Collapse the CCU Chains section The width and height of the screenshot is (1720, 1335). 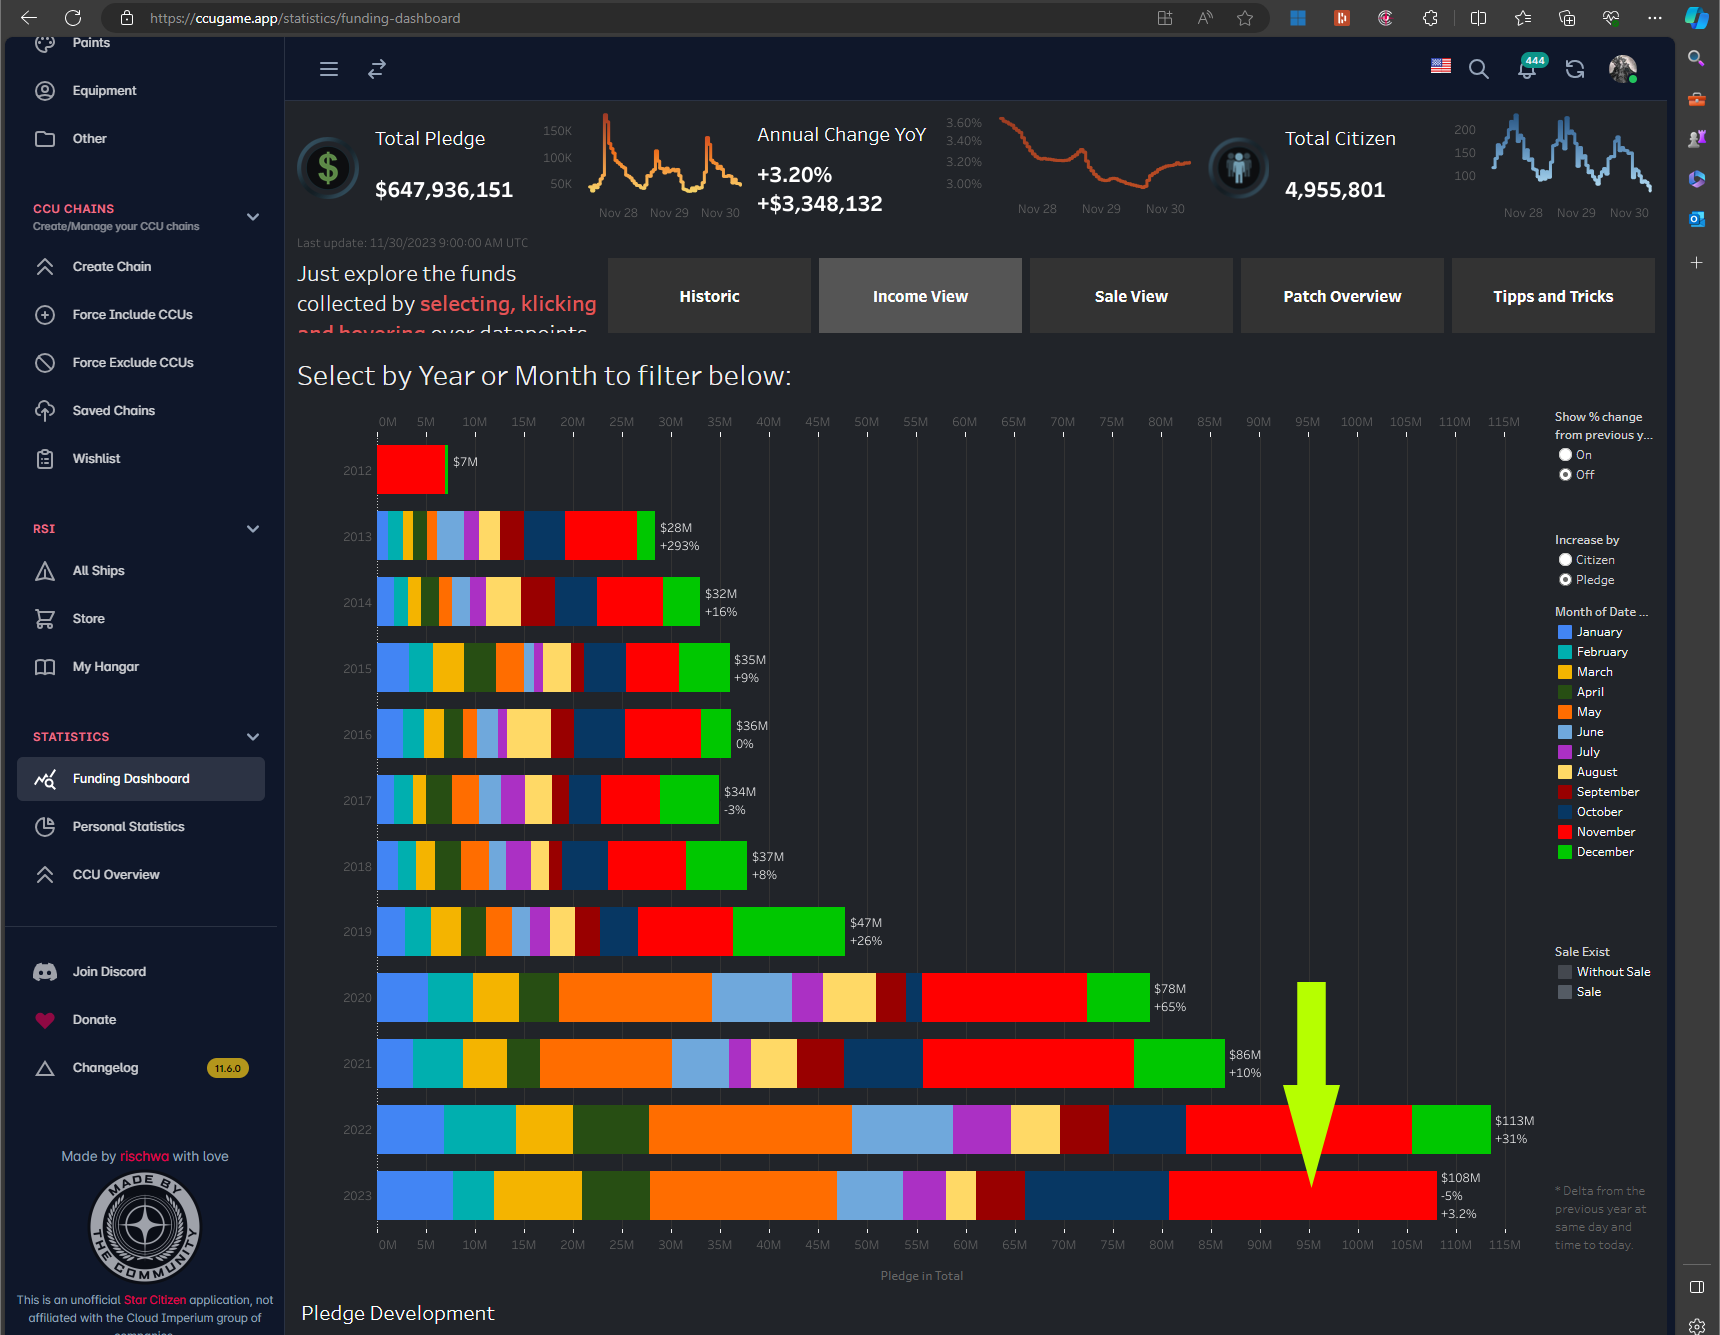[x=253, y=217]
